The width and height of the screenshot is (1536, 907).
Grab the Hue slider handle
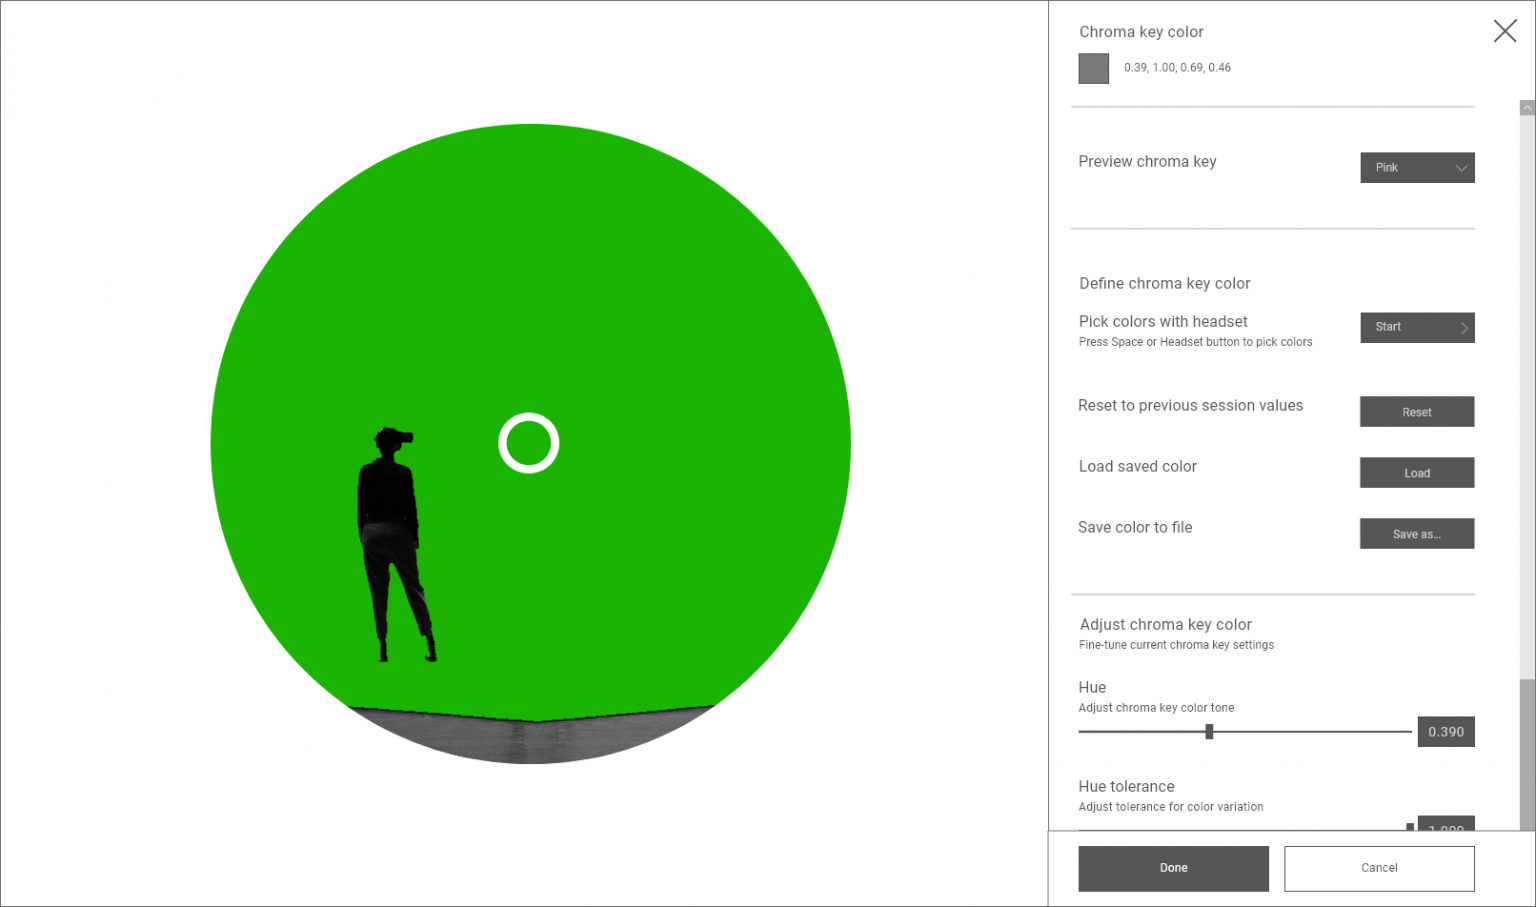click(1209, 732)
